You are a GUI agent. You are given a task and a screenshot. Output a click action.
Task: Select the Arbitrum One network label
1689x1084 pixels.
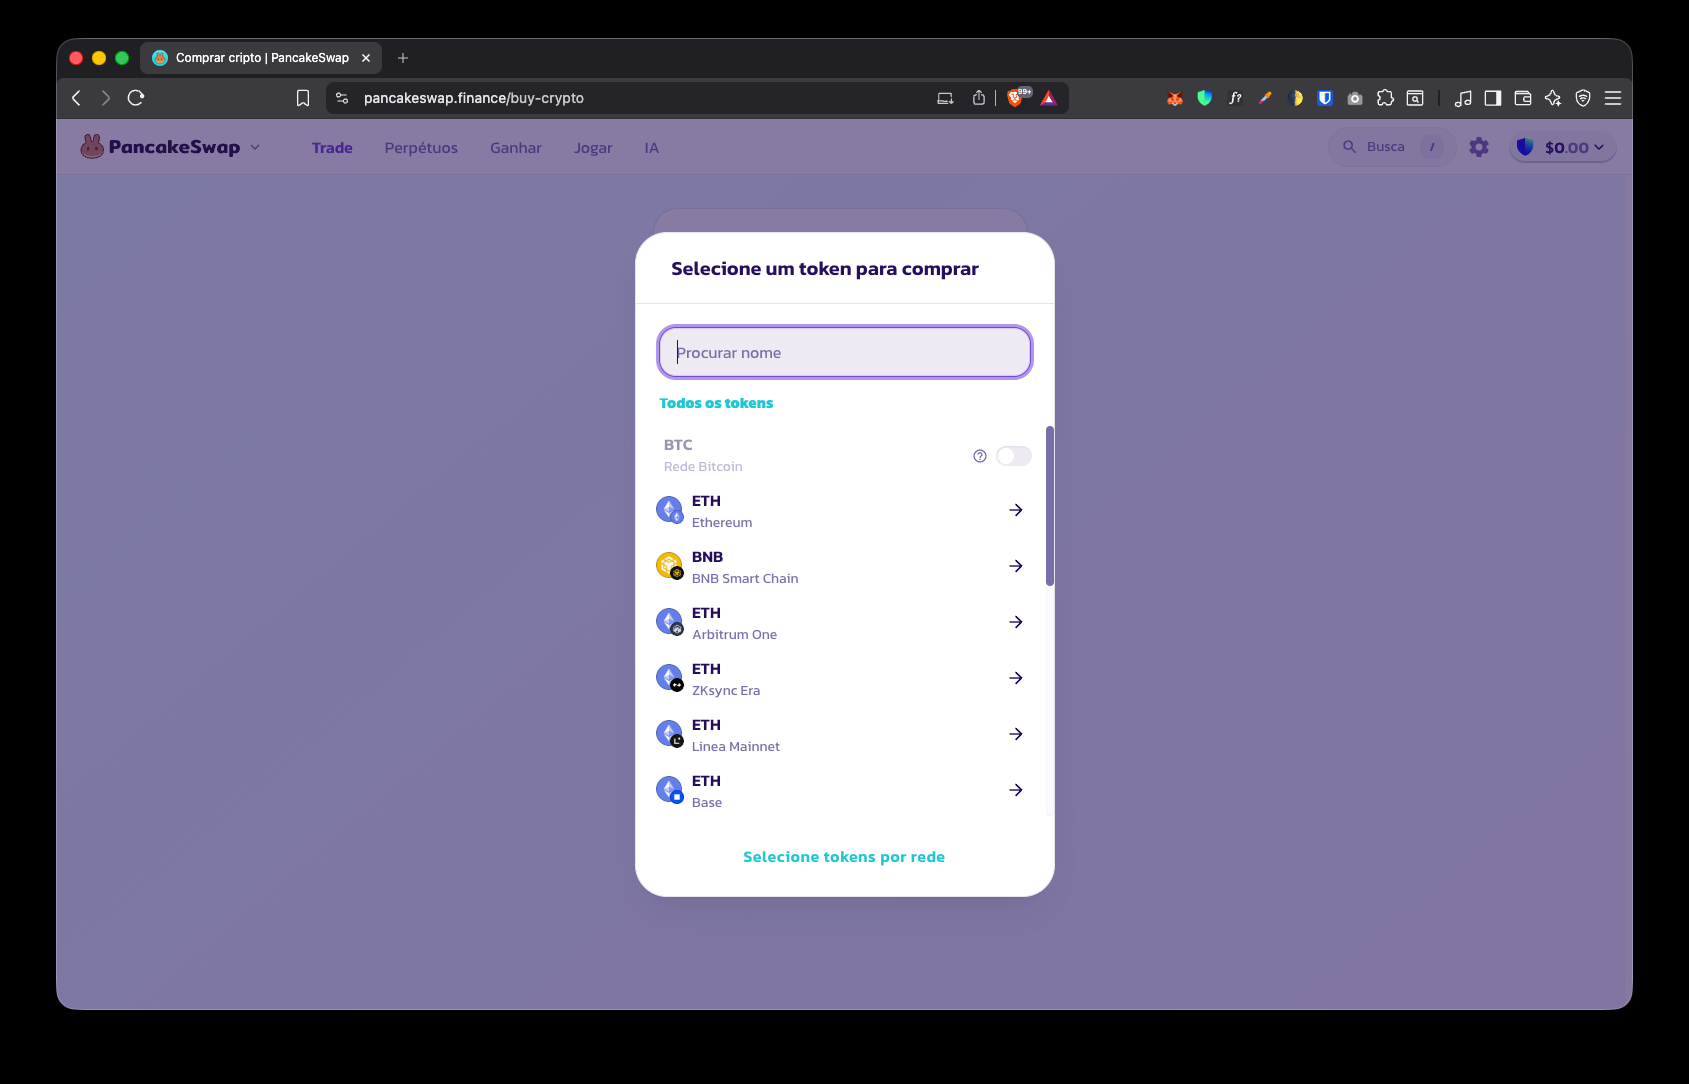[734, 635]
